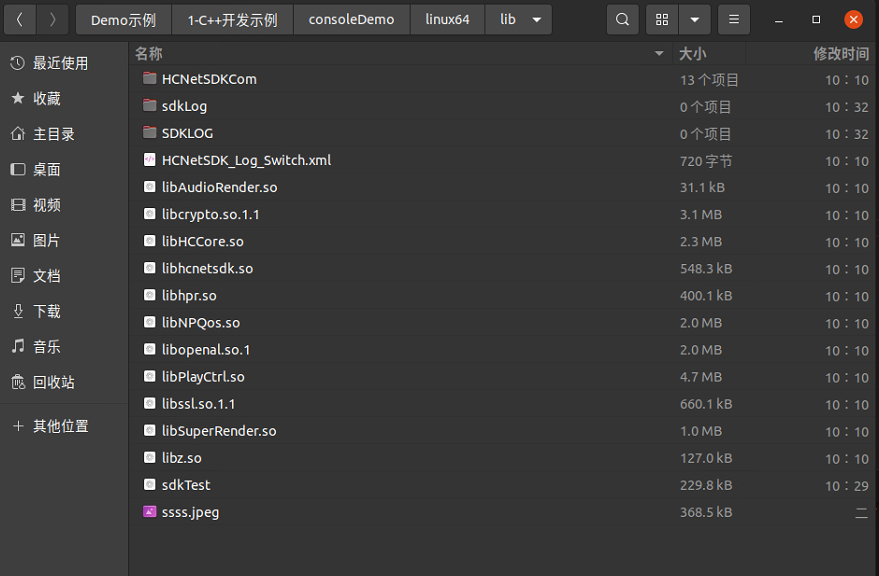Open the hamburger menu button
The image size is (879, 576).
tap(734, 20)
